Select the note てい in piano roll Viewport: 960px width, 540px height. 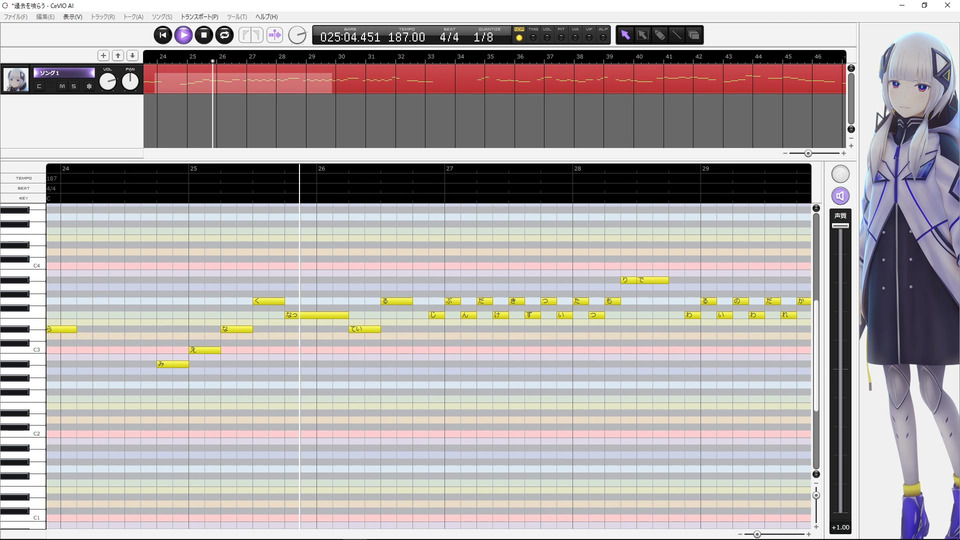(x=364, y=329)
